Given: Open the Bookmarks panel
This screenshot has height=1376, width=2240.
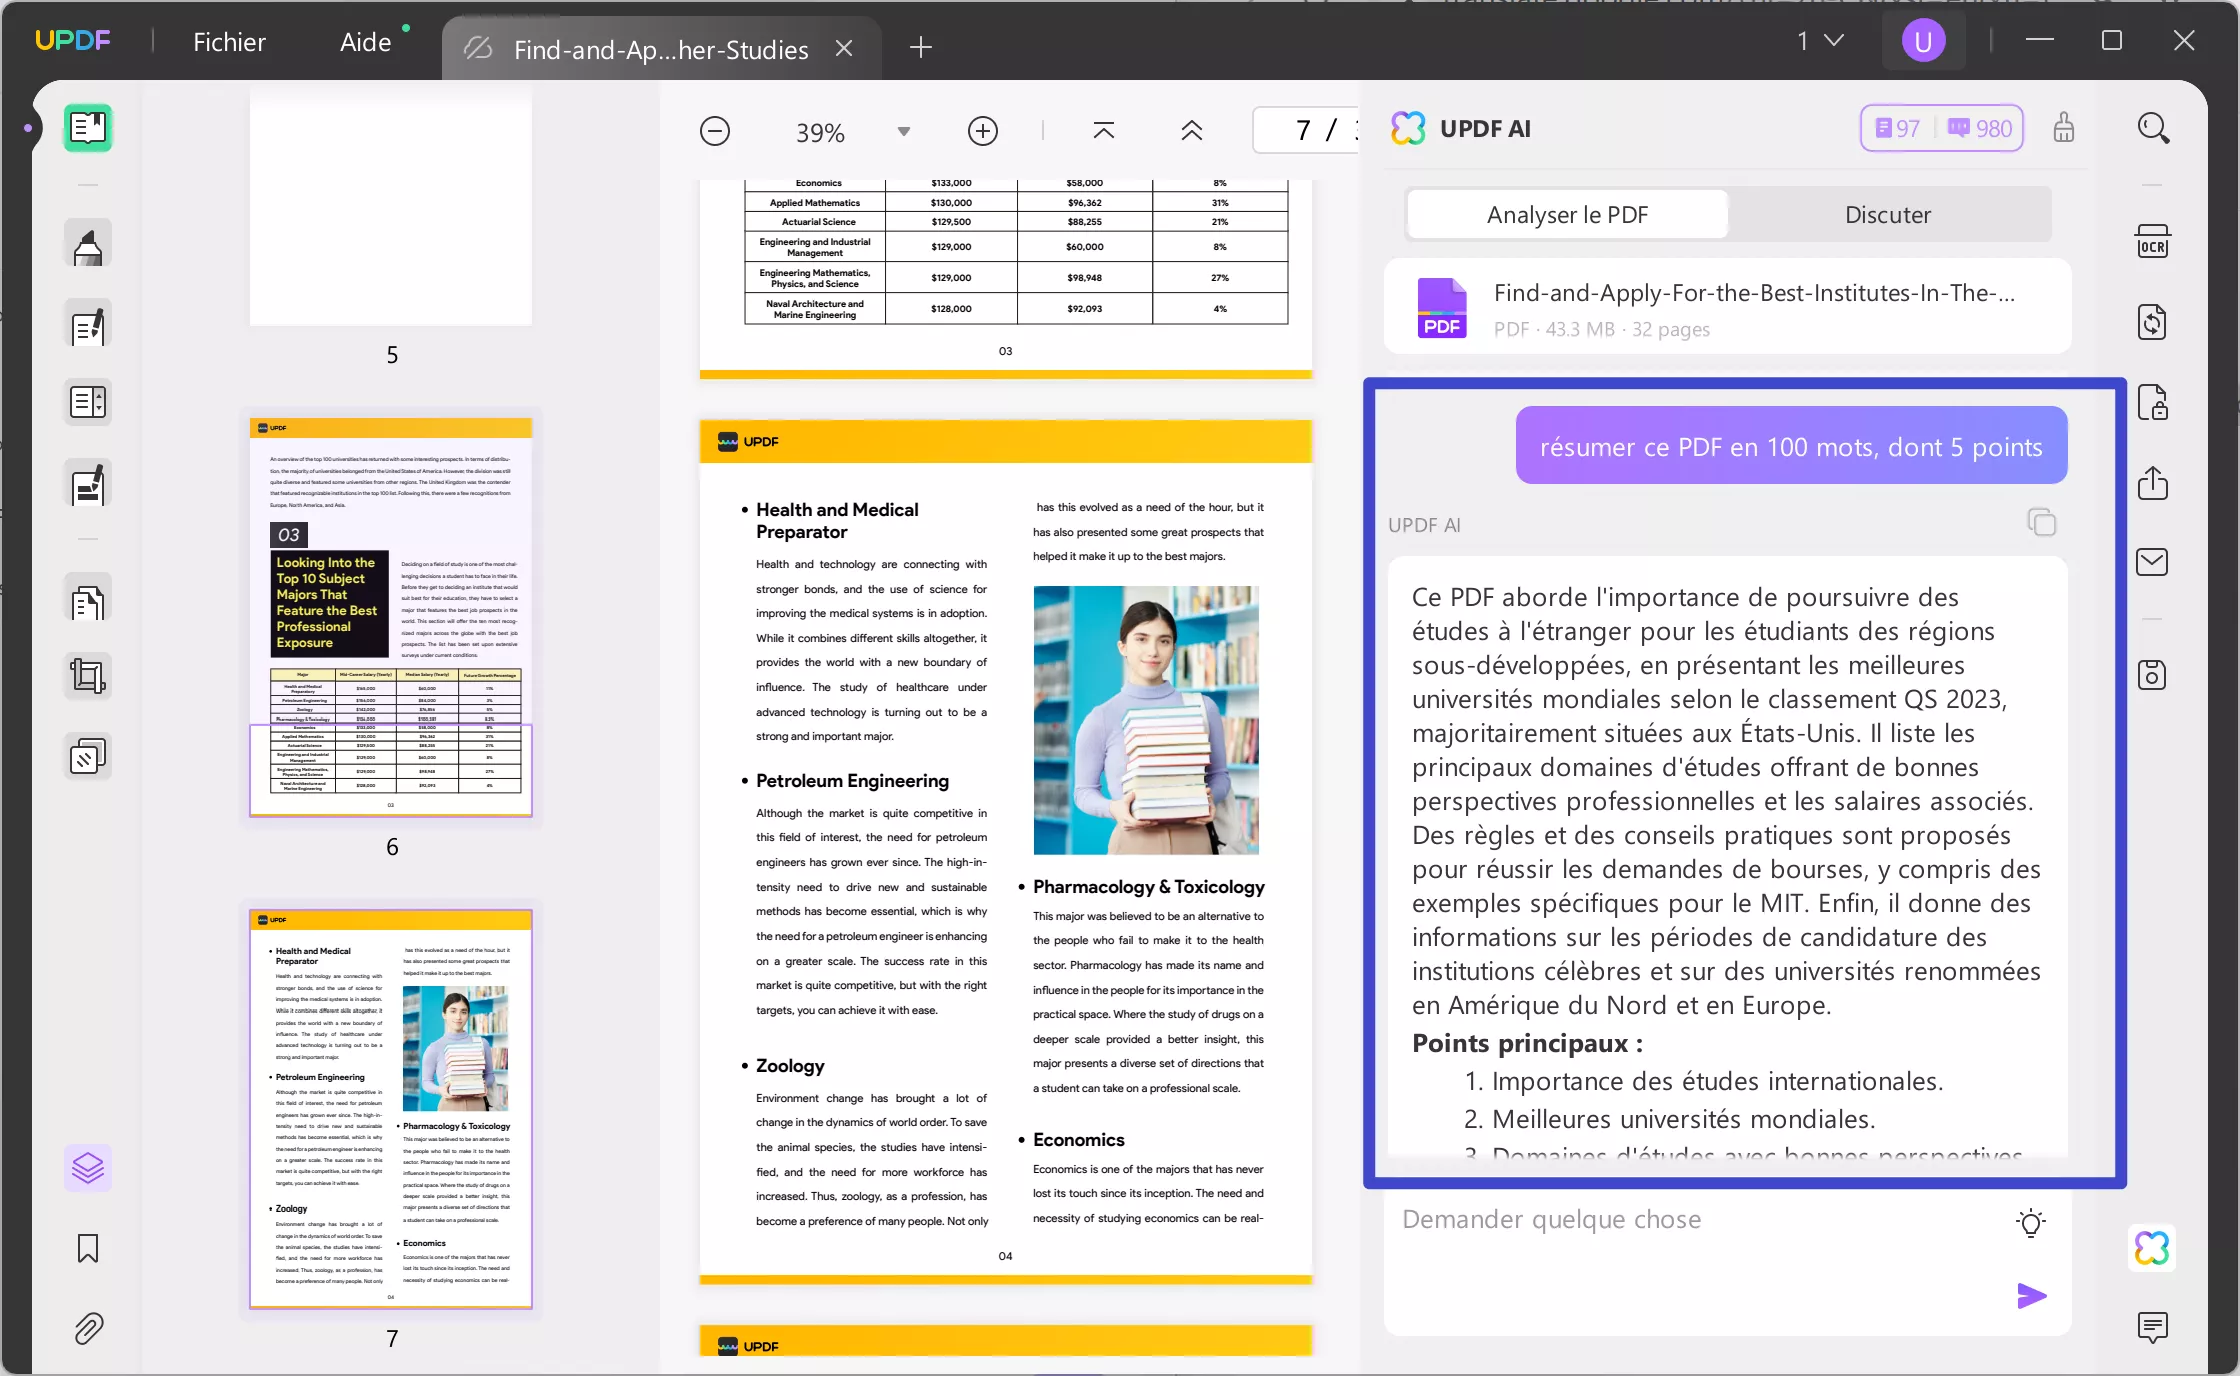Looking at the screenshot, I should [88, 1248].
